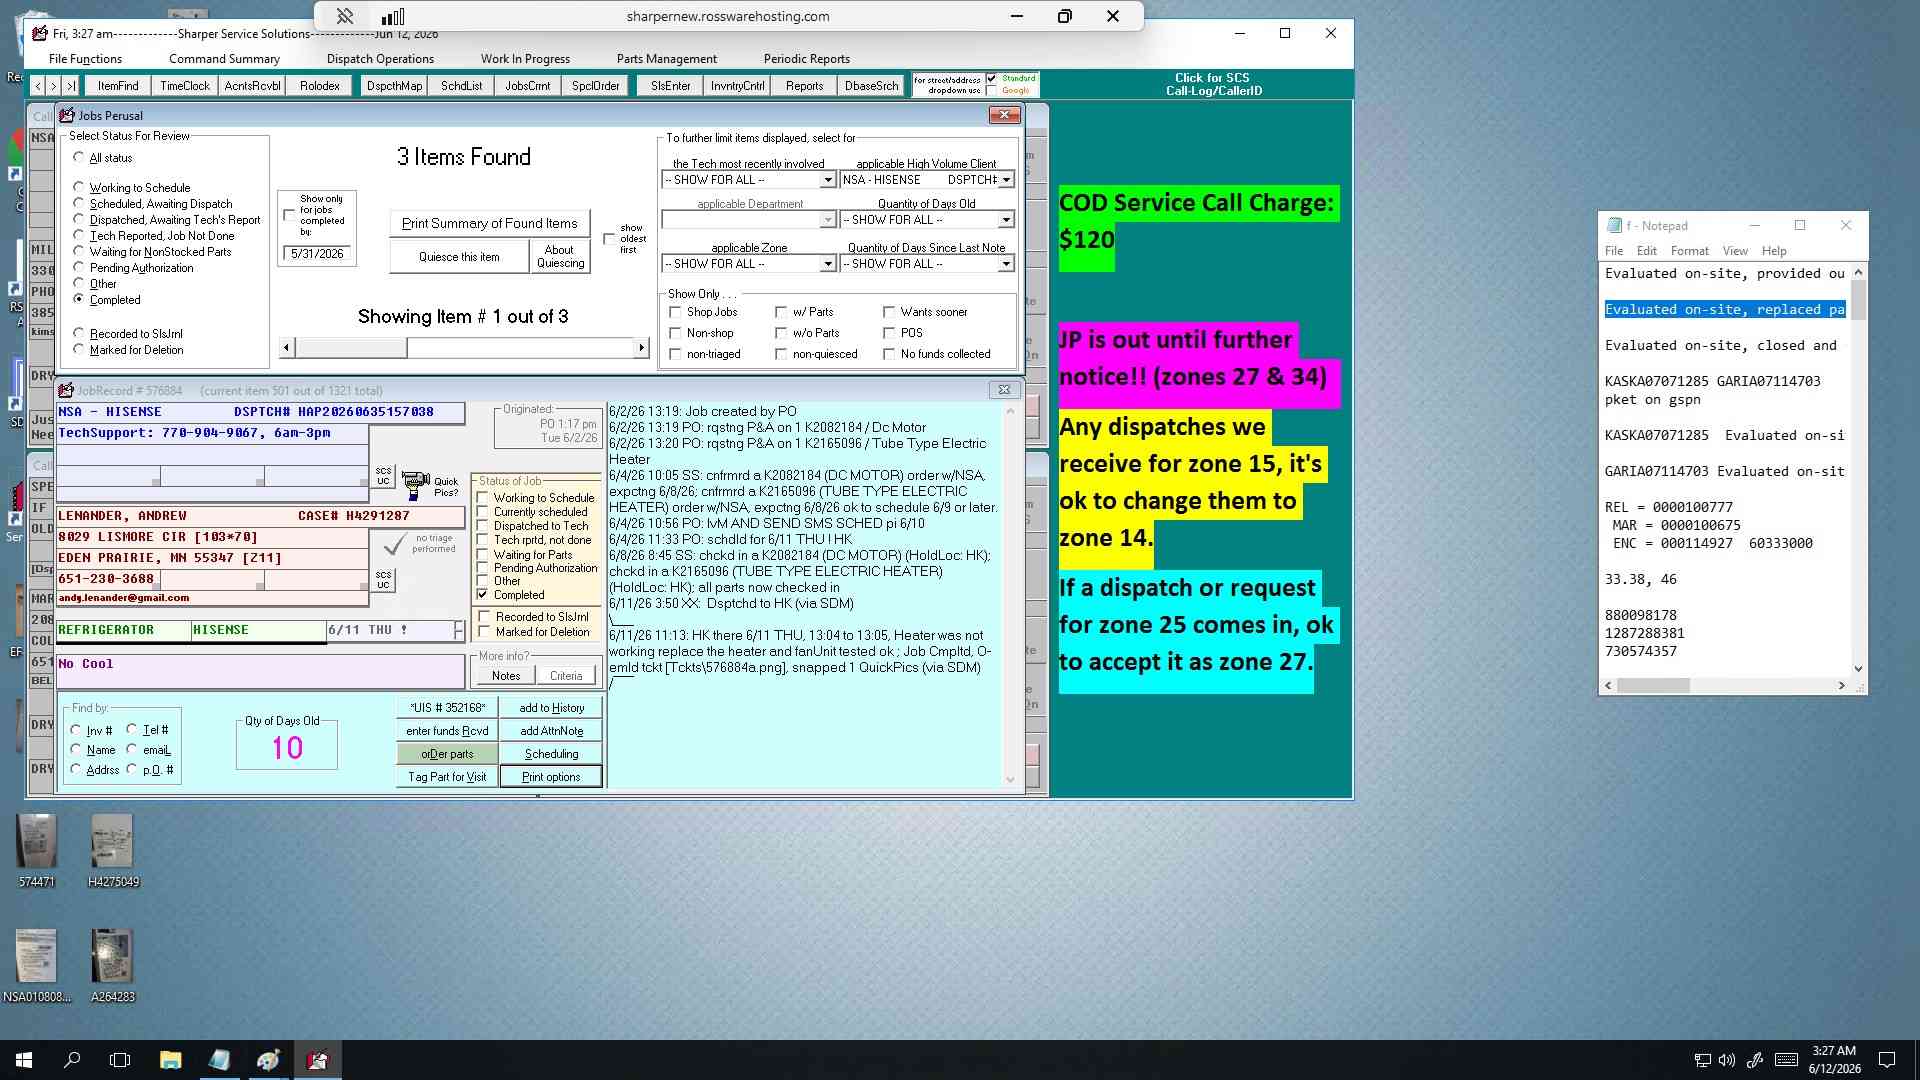This screenshot has width=1920, height=1080.
Task: Click the found-items horizontal slider bar
Action: click(464, 347)
